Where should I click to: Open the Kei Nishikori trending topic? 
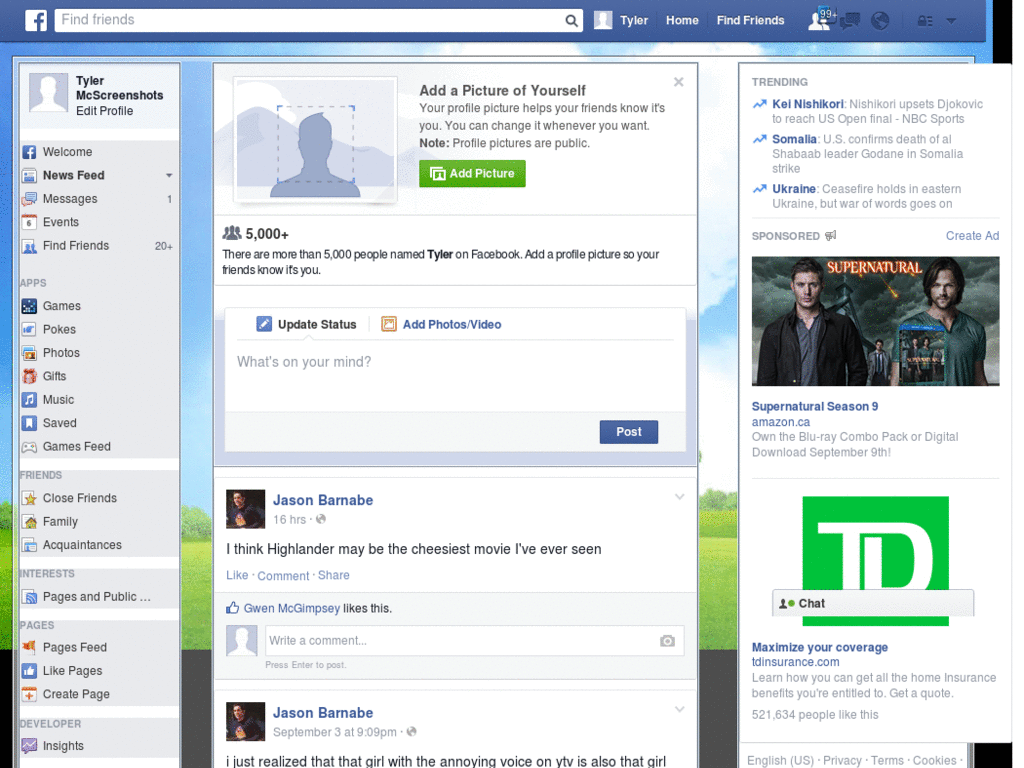808,104
